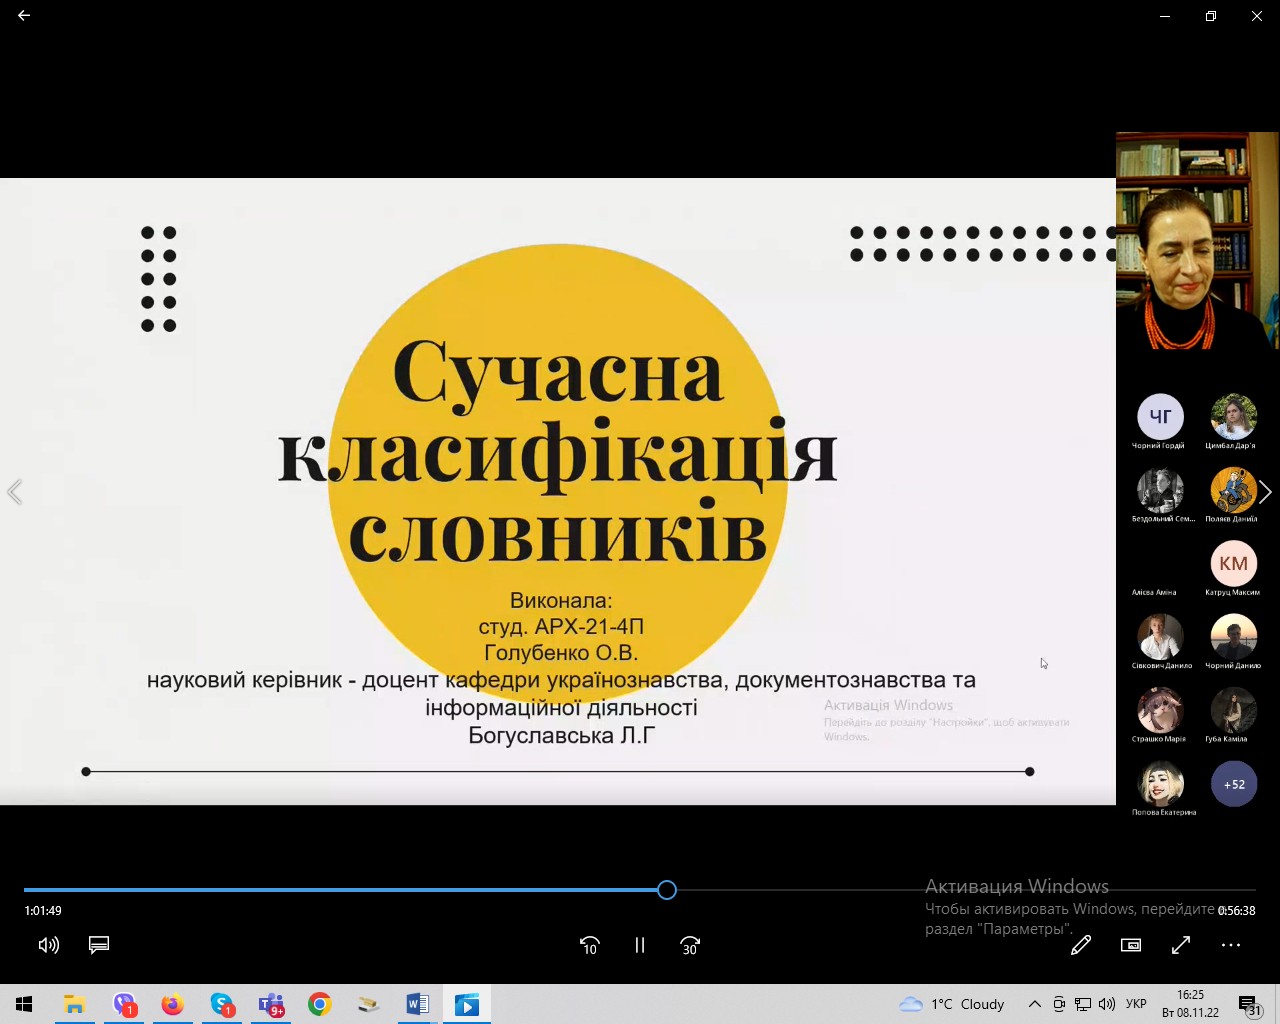Pause the video playback
Image resolution: width=1280 pixels, height=1024 pixels.
click(640, 945)
